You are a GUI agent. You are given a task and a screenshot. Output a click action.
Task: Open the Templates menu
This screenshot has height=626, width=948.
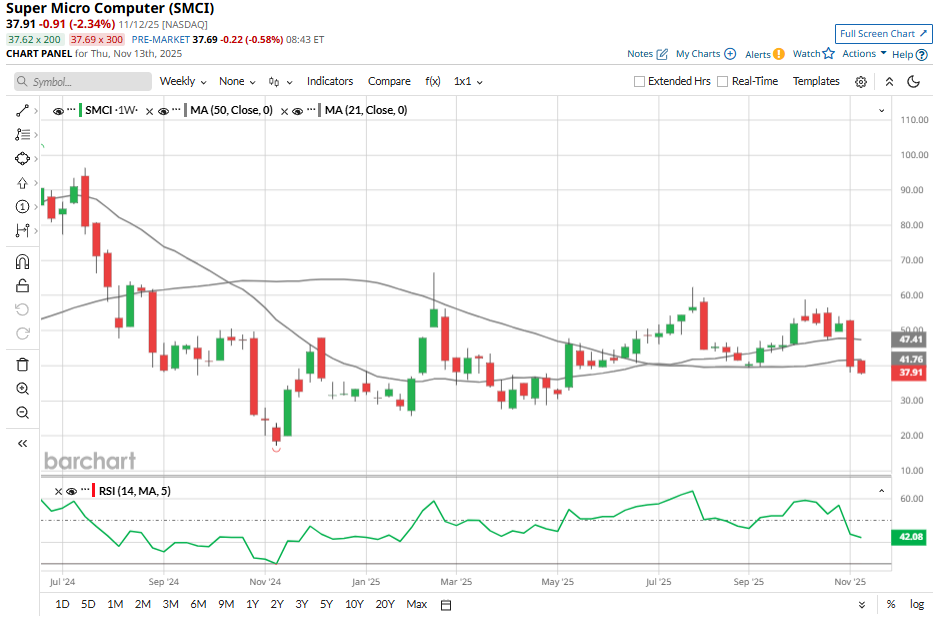(816, 82)
